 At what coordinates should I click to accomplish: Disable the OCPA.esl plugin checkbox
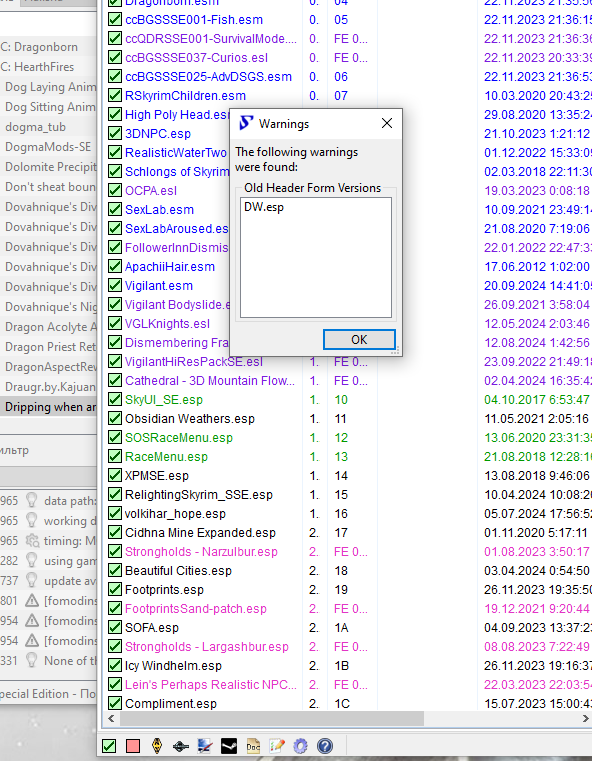click(x=115, y=190)
